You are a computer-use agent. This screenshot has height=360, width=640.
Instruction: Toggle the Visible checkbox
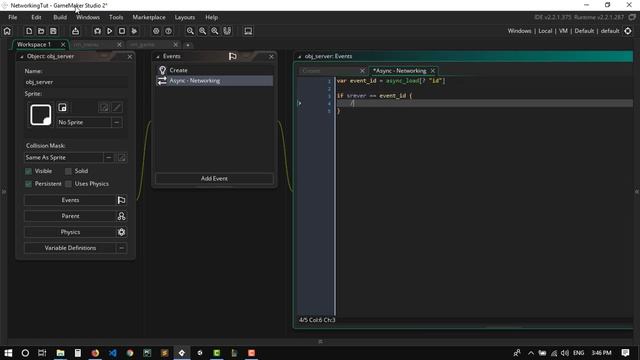[29, 171]
